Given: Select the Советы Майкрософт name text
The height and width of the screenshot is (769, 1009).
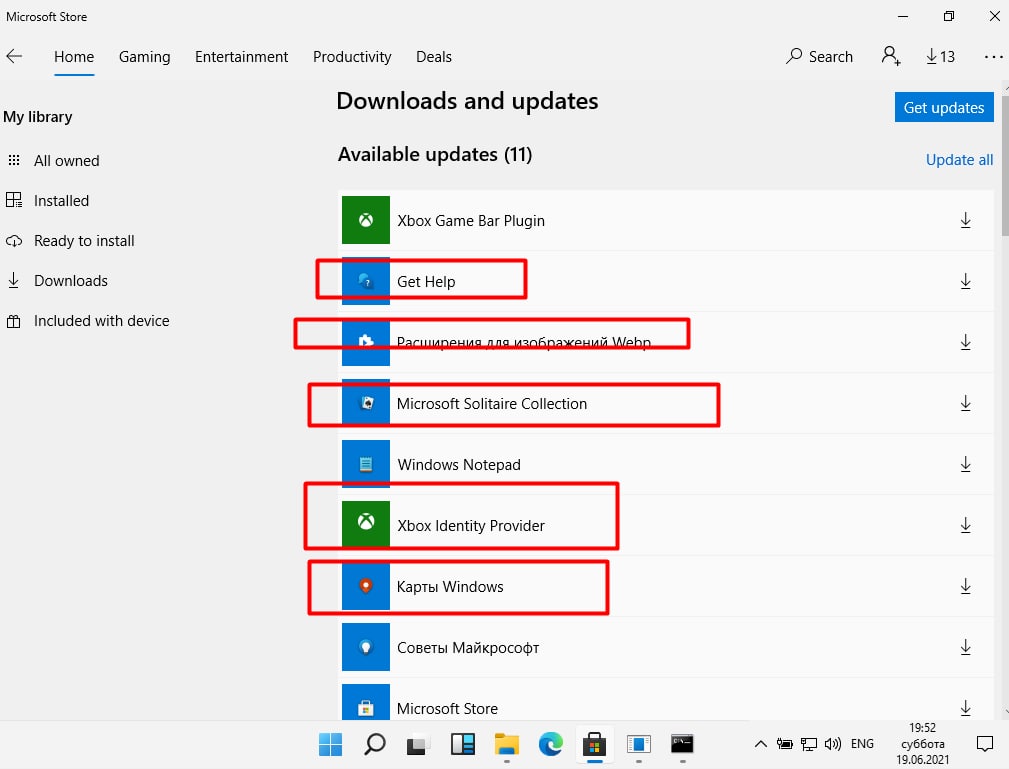Looking at the screenshot, I should coord(468,648).
